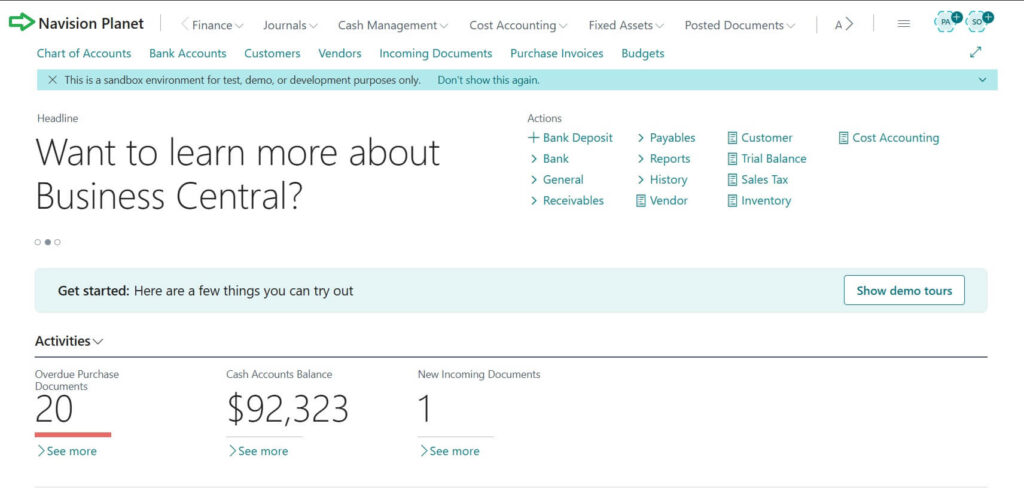Close the sandbox notification with X icon

click(52, 80)
